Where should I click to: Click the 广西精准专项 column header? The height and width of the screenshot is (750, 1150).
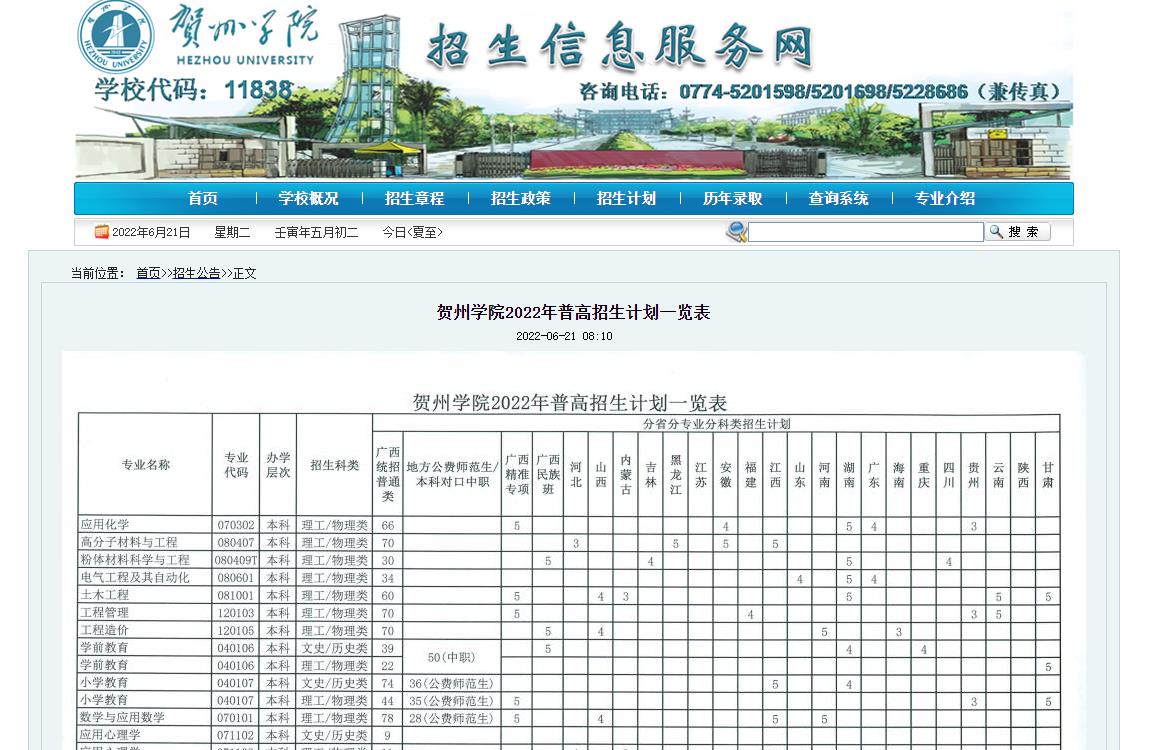pos(517,474)
